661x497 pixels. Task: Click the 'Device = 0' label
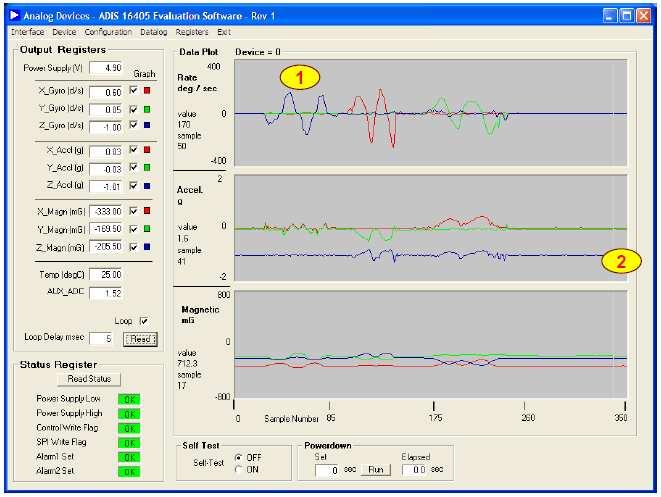click(258, 52)
